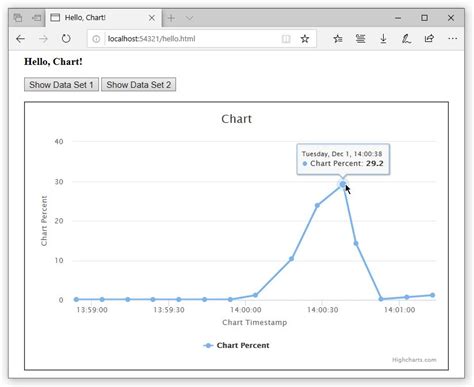Maximize the browser window
This screenshot has width=474, height=387.
click(424, 18)
